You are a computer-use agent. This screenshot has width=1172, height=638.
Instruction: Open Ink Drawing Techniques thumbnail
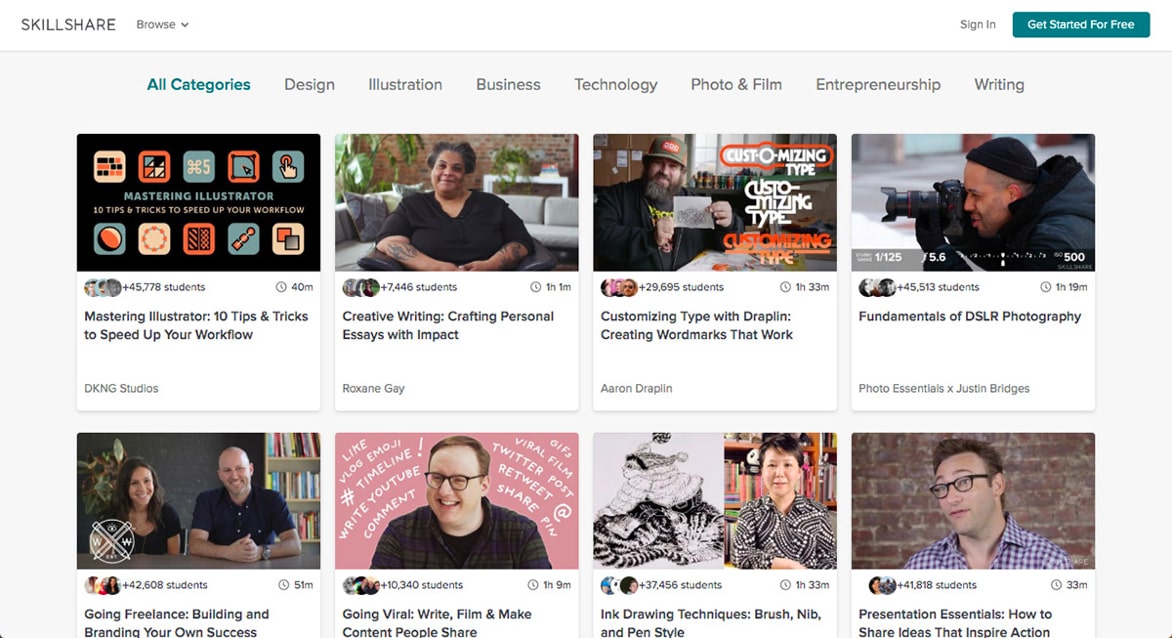tap(715, 501)
